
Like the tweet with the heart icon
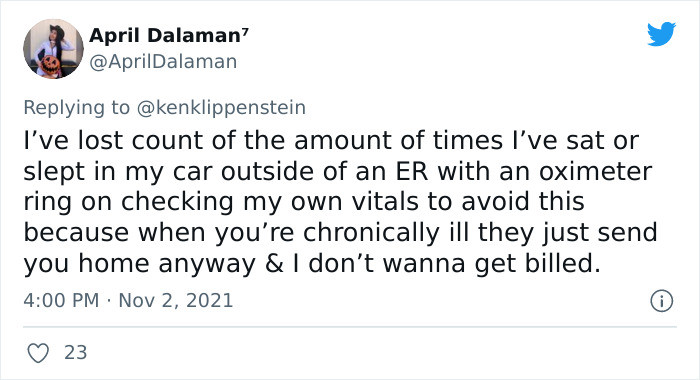tap(38, 353)
